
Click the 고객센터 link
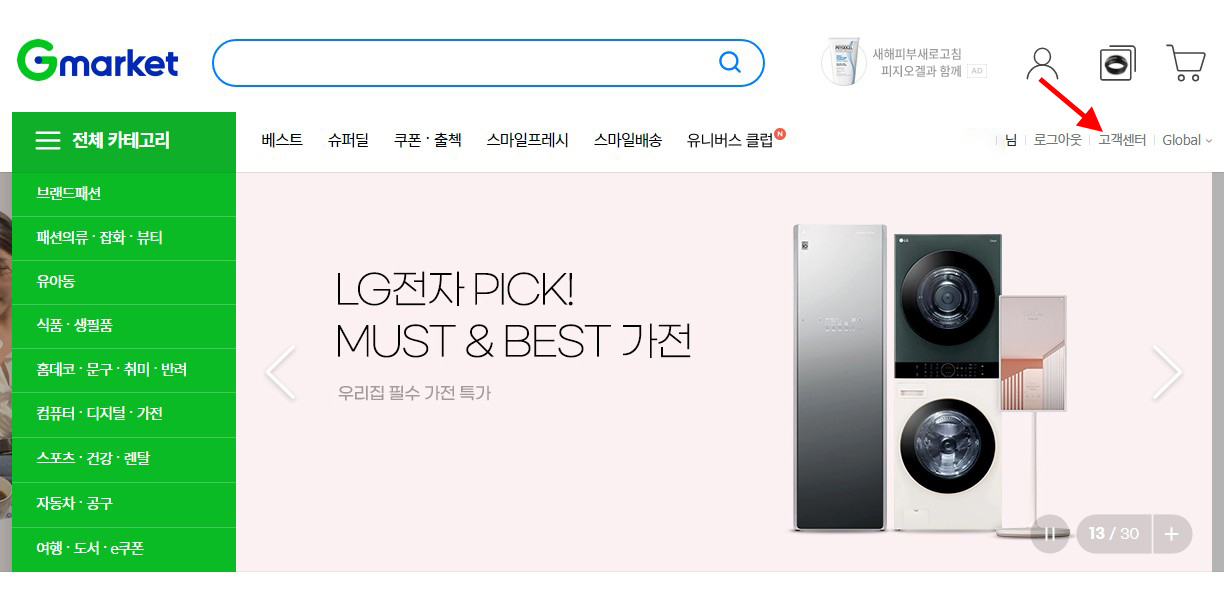[x=1122, y=141]
